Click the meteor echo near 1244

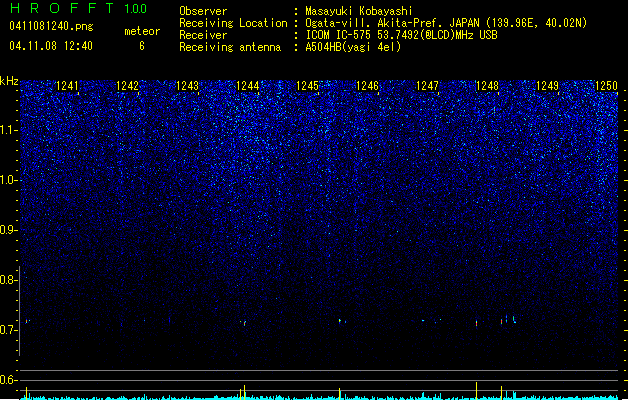point(244,323)
